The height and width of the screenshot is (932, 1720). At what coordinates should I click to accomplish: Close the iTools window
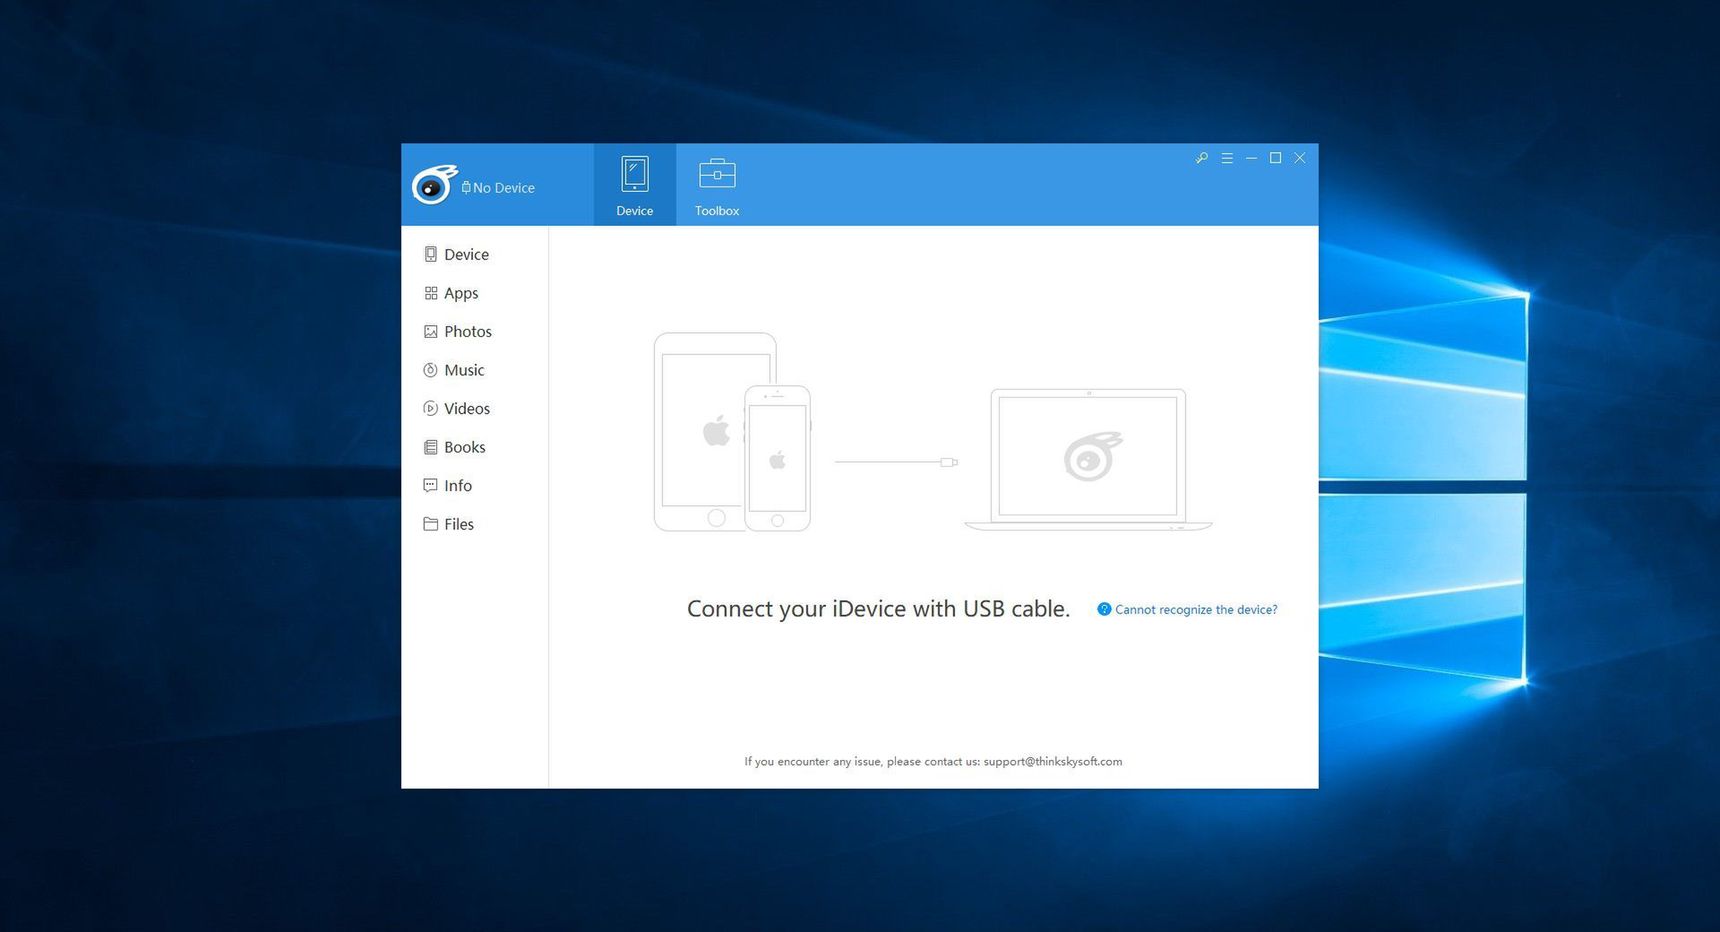[1300, 158]
